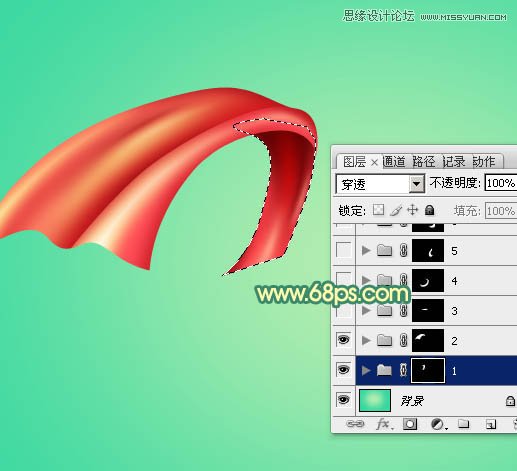Create a new group folder from the footer
The image size is (517, 471).
(x=463, y=424)
